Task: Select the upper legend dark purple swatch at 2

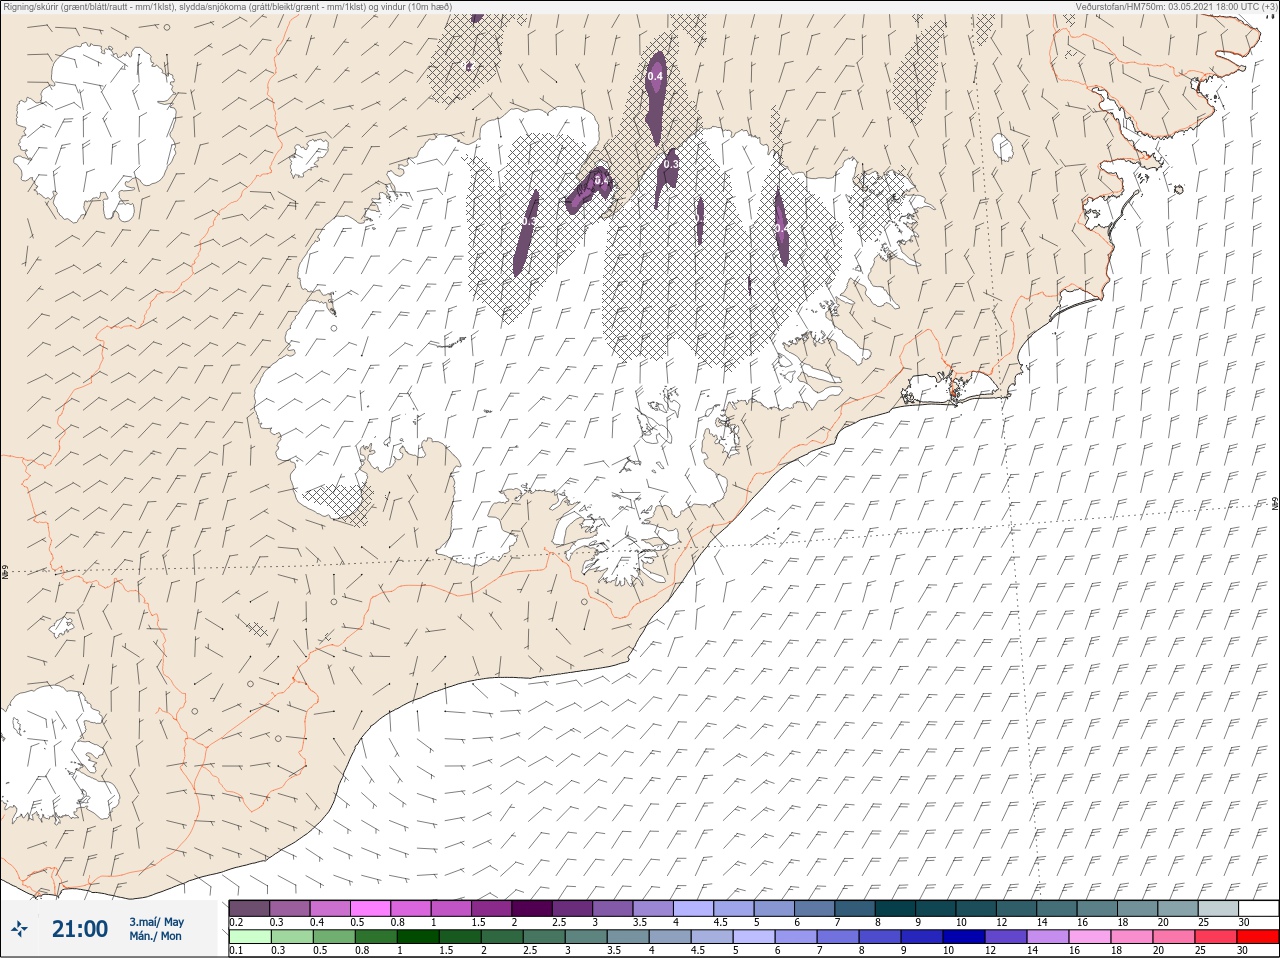Action: [x=532, y=908]
